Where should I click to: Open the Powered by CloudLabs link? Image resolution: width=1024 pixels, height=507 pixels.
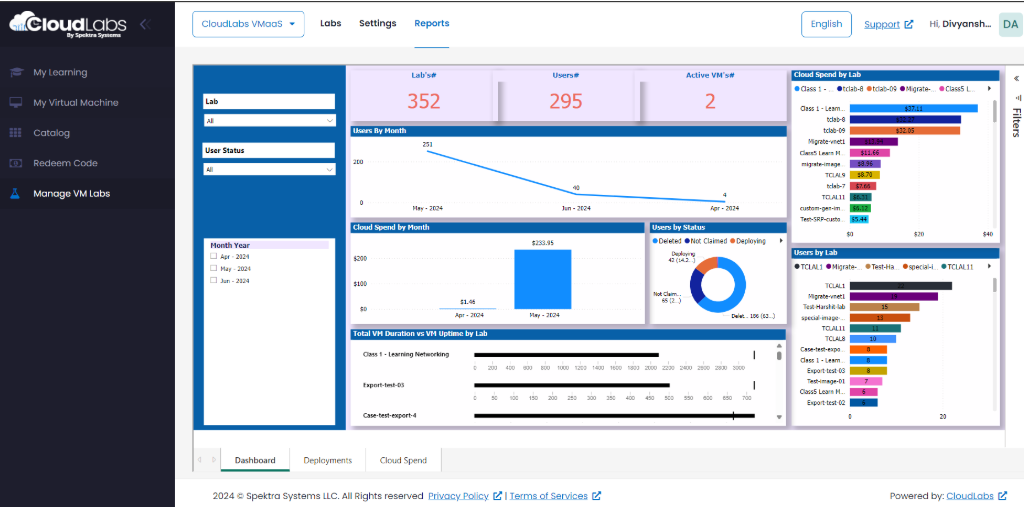tap(970, 496)
